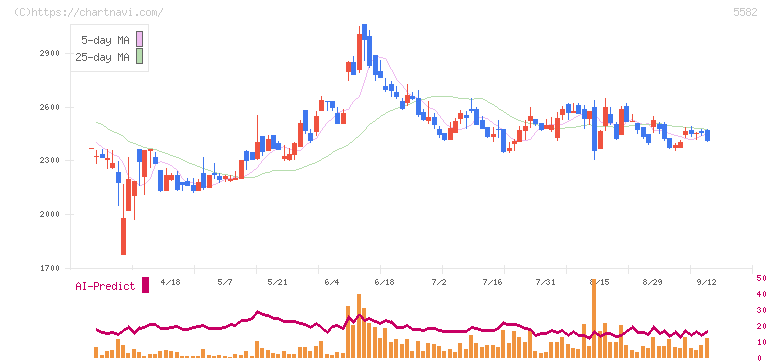Click the 5-day MA legend label
The image size is (772, 361).
[105, 40]
